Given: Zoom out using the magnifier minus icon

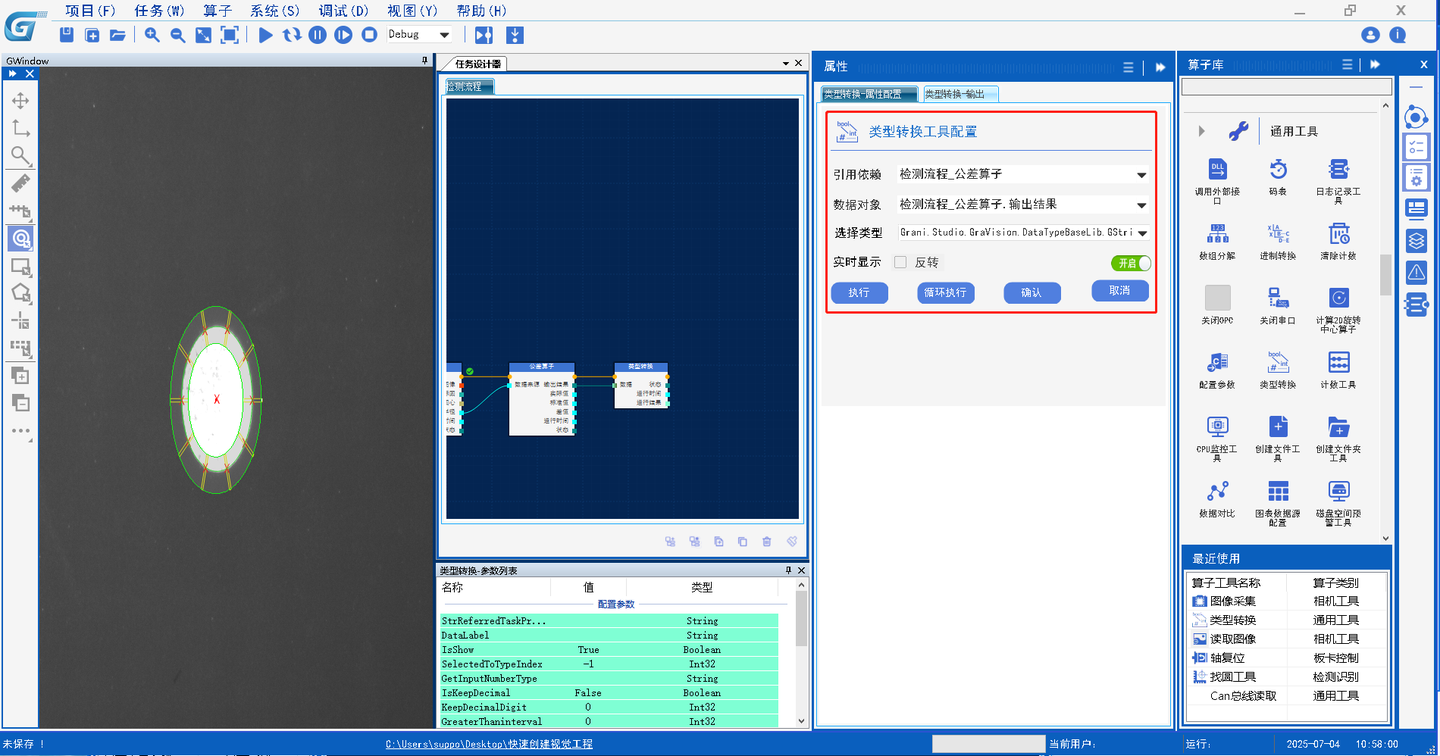Looking at the screenshot, I should click(177, 35).
